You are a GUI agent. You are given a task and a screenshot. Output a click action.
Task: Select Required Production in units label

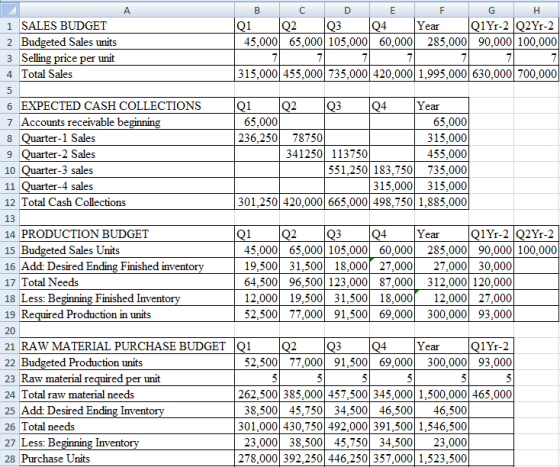(x=127, y=314)
